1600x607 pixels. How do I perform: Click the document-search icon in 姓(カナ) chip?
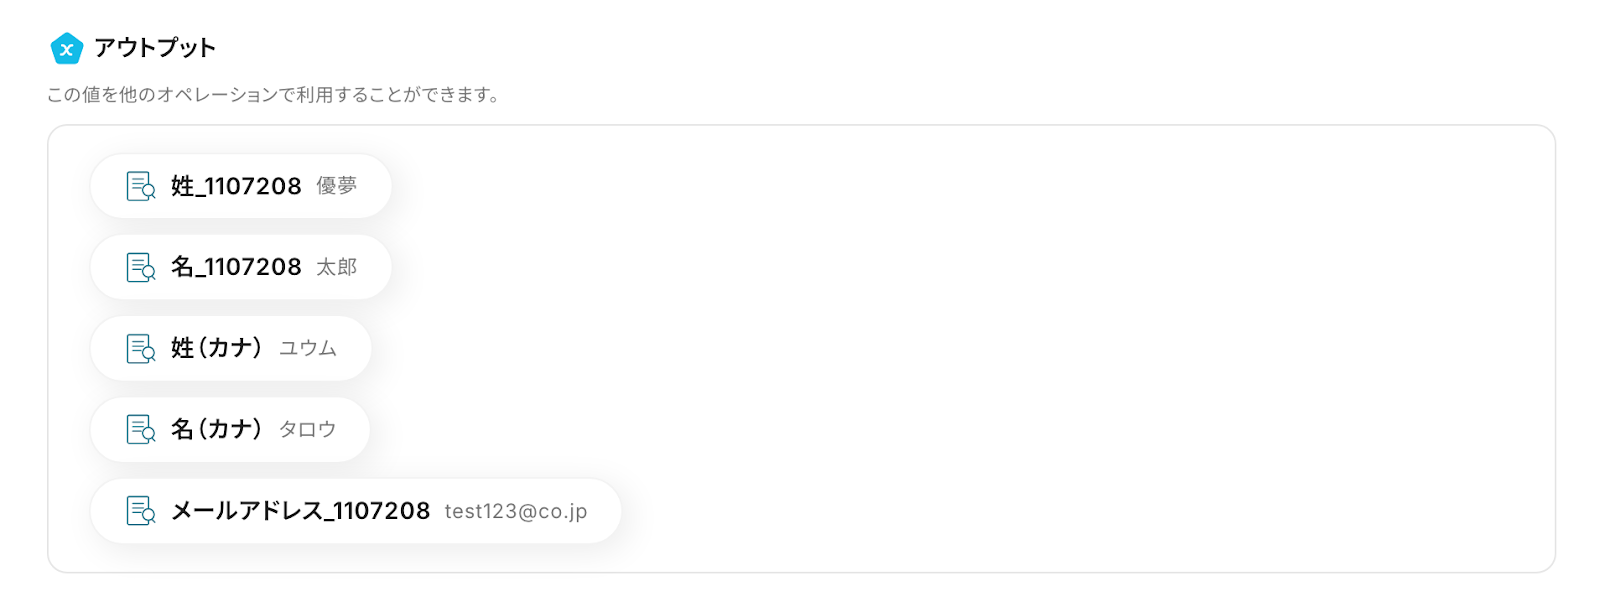(140, 348)
